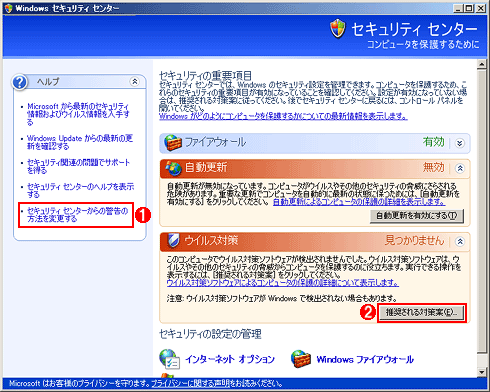Click the Virus protection (ウイルス対策) shield icon

[173, 240]
